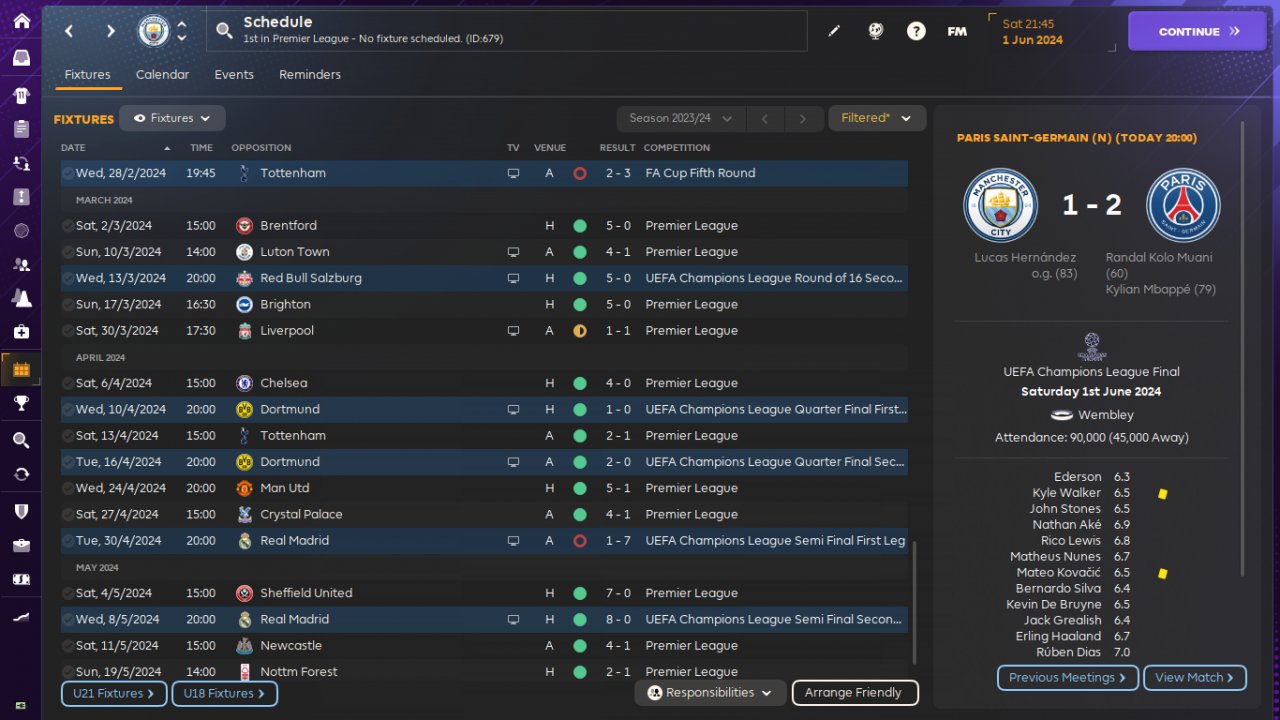The image size is (1280, 720).
Task: Open the medical kit icon in sidebar
Action: (x=21, y=331)
